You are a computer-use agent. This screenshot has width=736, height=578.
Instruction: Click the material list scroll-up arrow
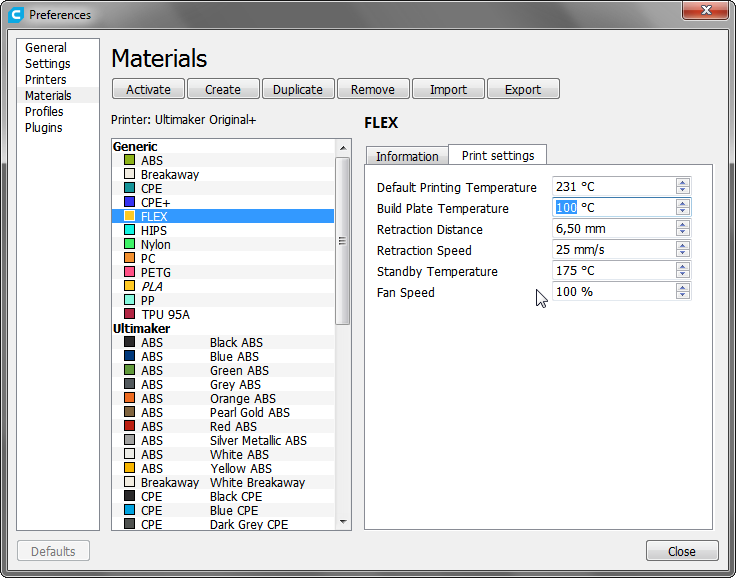[343, 148]
